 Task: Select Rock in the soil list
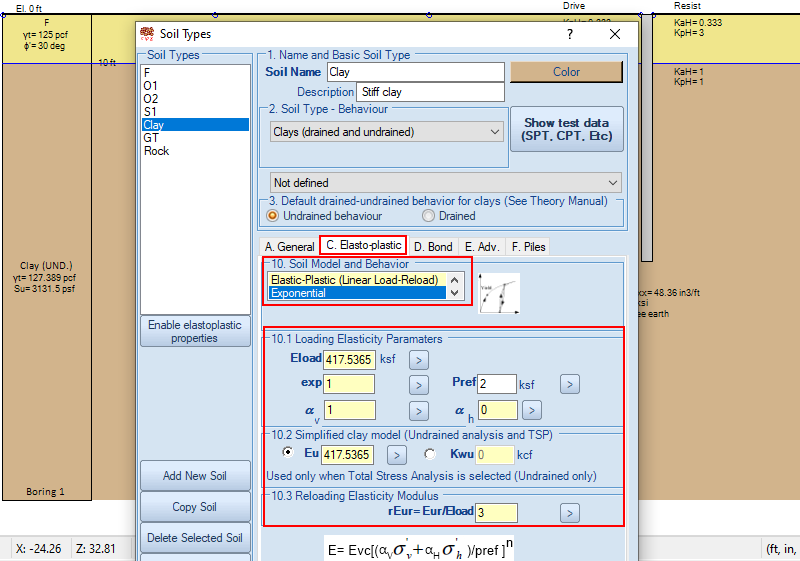[x=195, y=151]
